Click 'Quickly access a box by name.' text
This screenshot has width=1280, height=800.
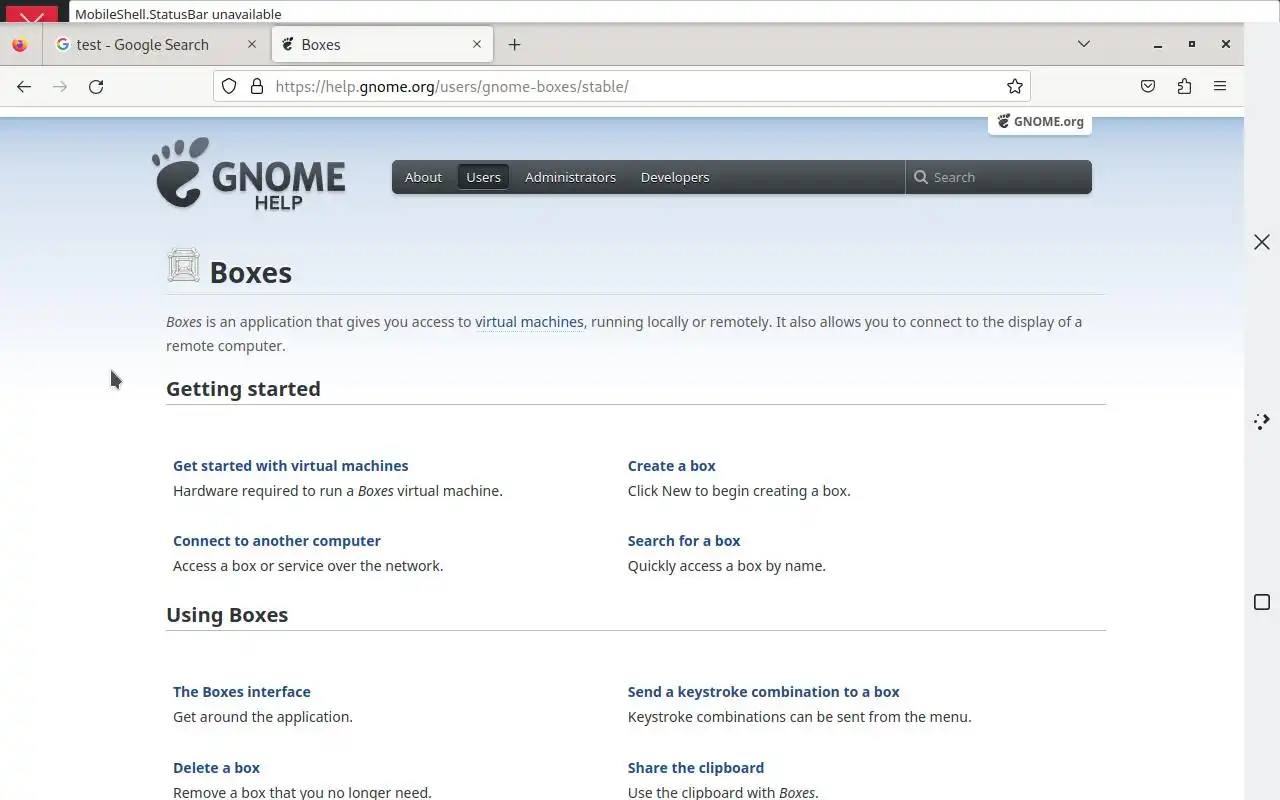pos(727,566)
